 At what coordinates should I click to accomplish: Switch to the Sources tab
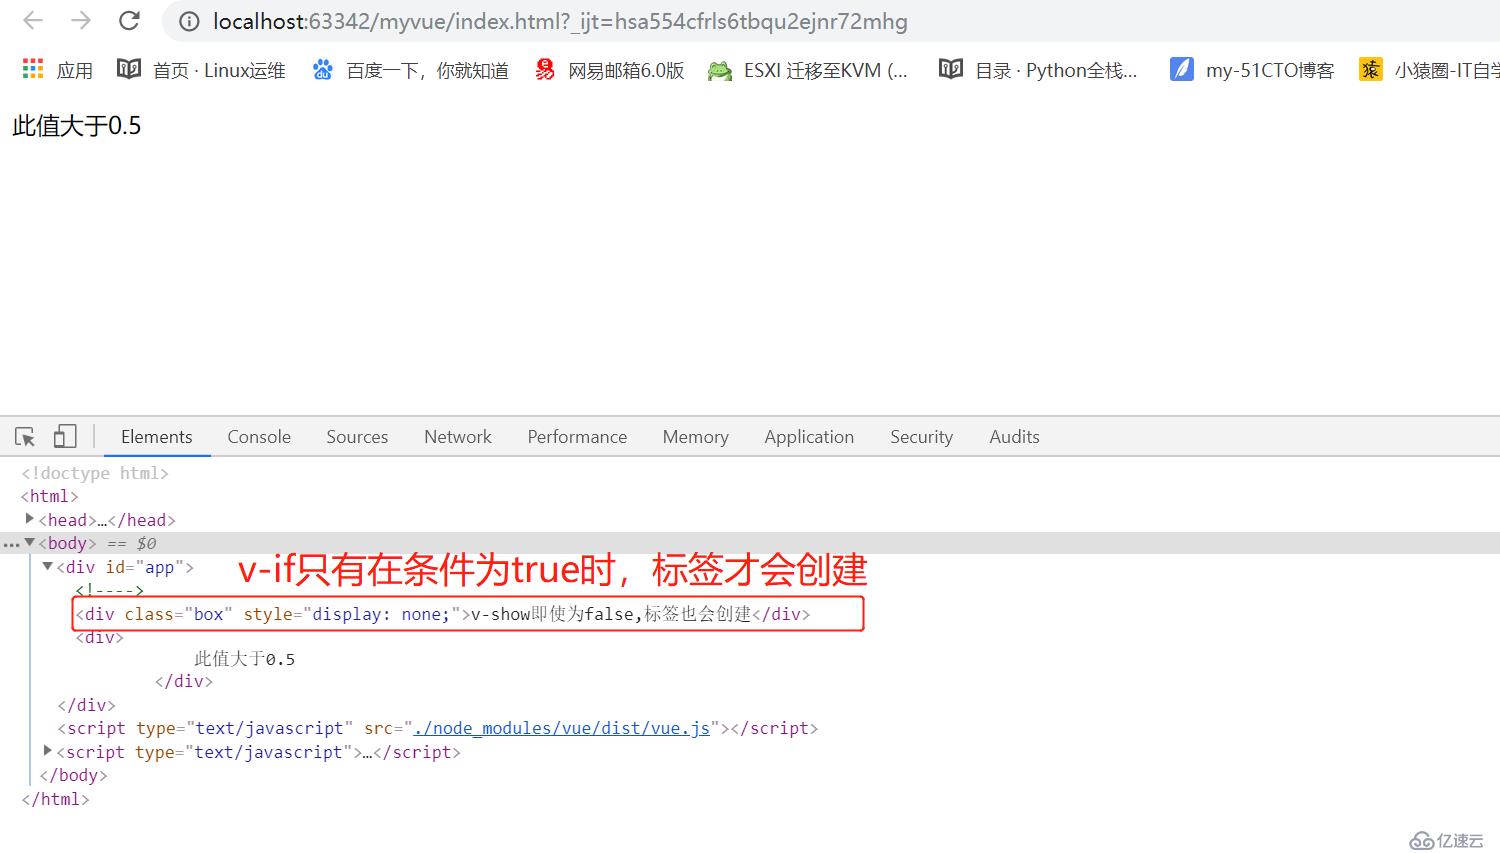click(357, 437)
